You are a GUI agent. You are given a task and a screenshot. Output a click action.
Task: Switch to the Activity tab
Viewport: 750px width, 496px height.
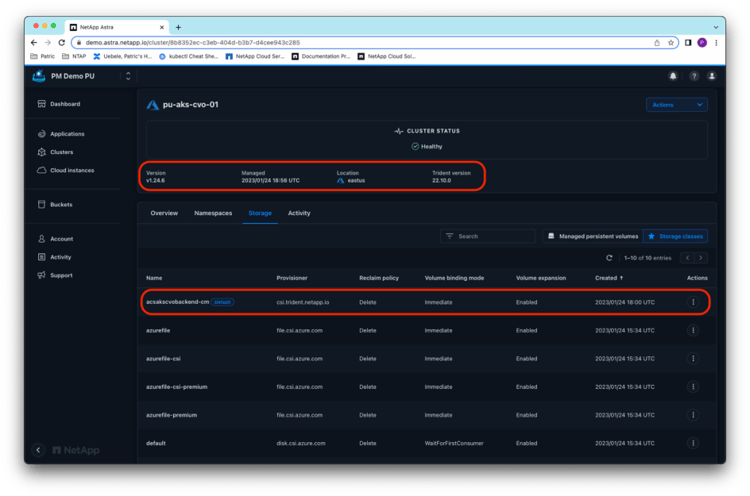coord(298,213)
